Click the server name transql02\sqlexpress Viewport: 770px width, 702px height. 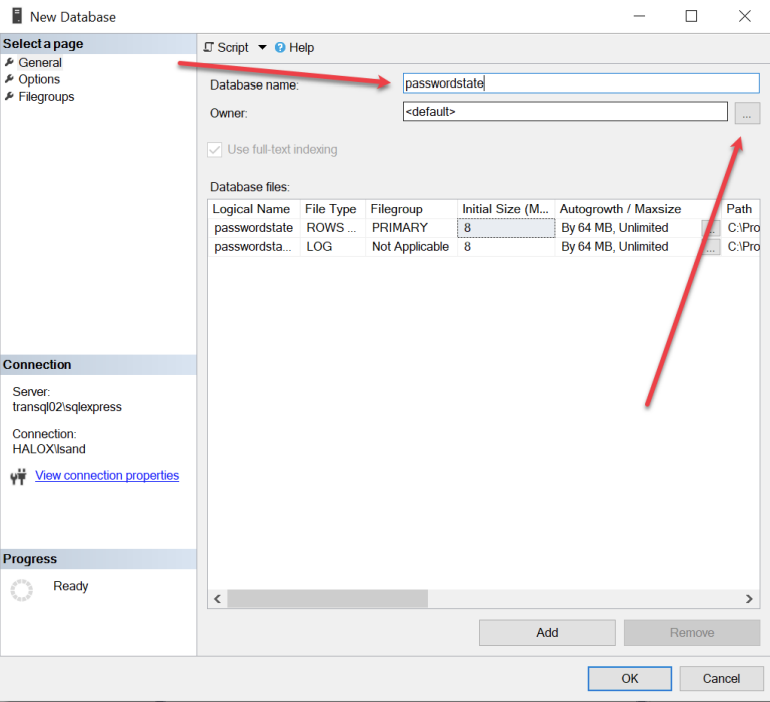click(x=67, y=407)
